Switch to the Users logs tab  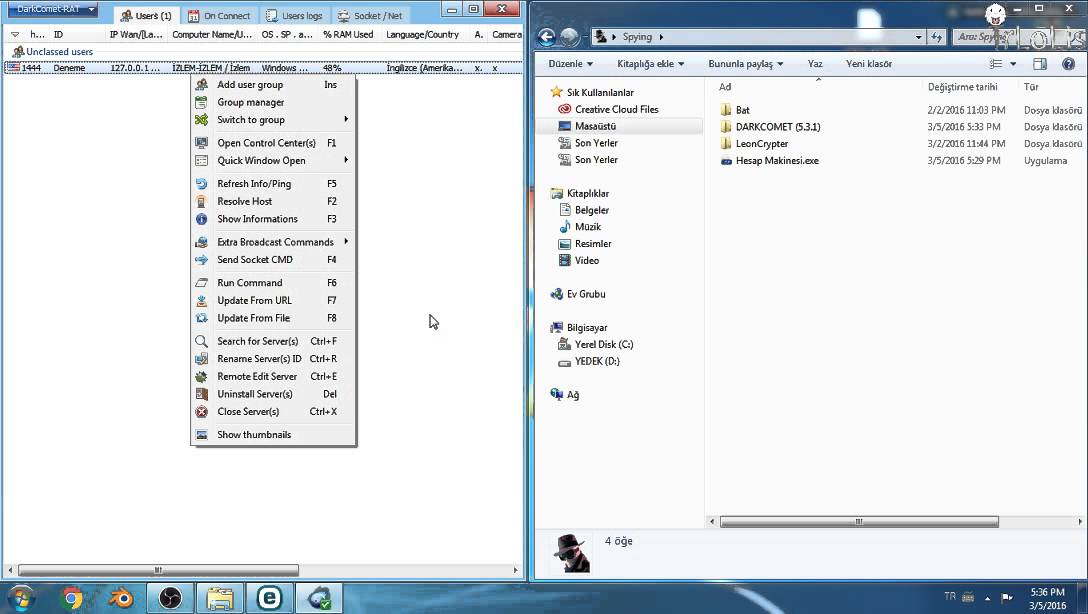[294, 15]
